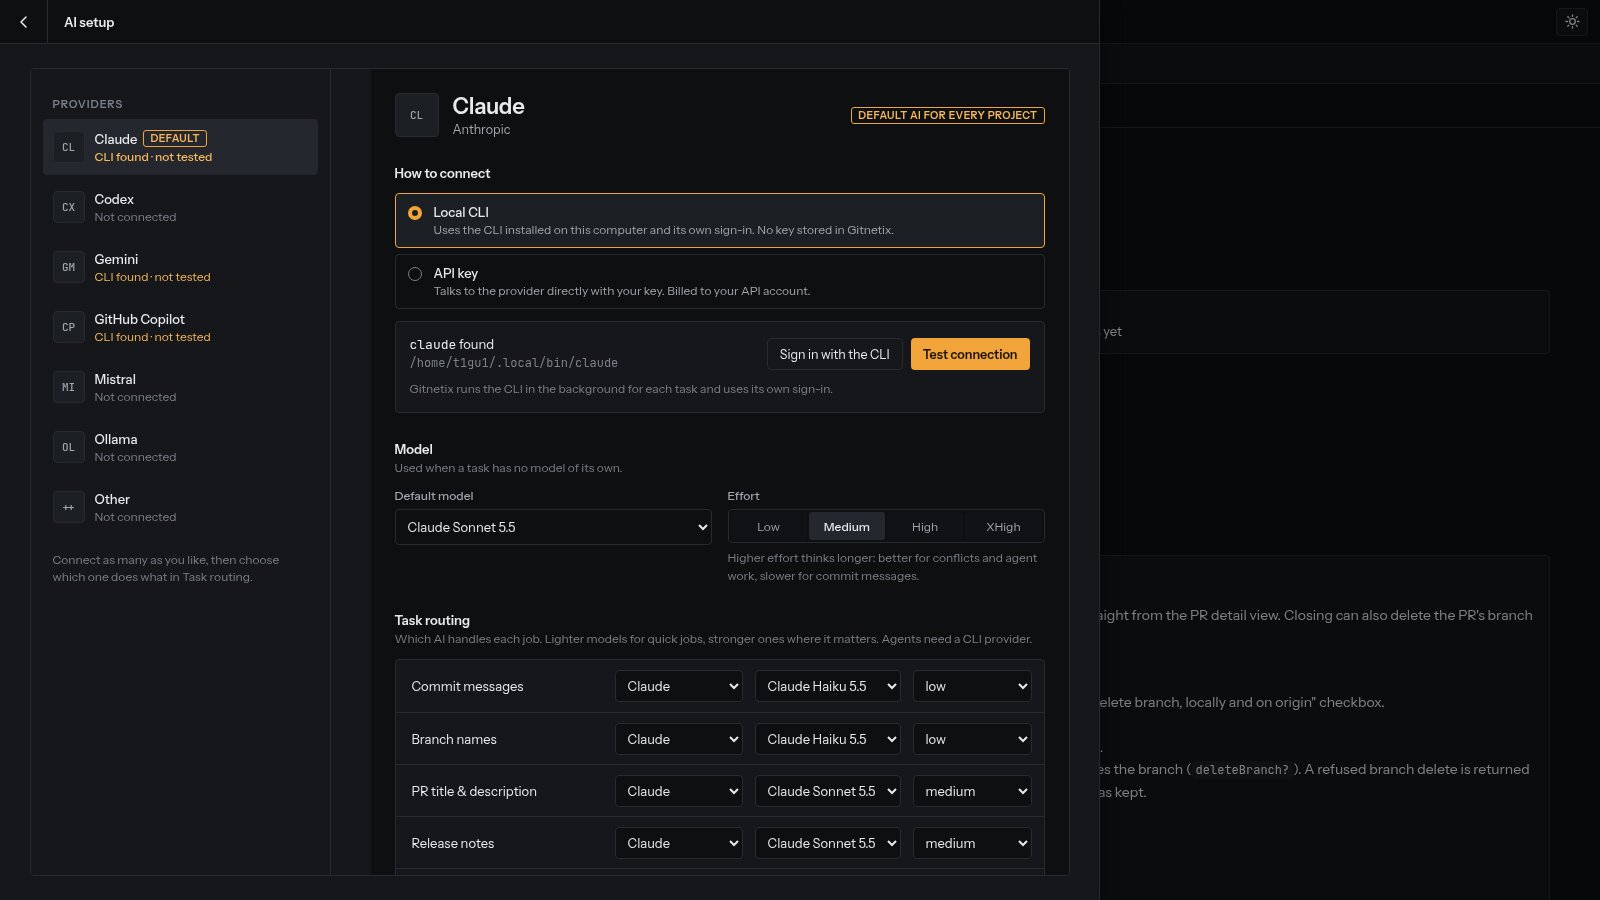1600x900 pixels.
Task: Click the claude CLI path text
Action: tap(513, 363)
